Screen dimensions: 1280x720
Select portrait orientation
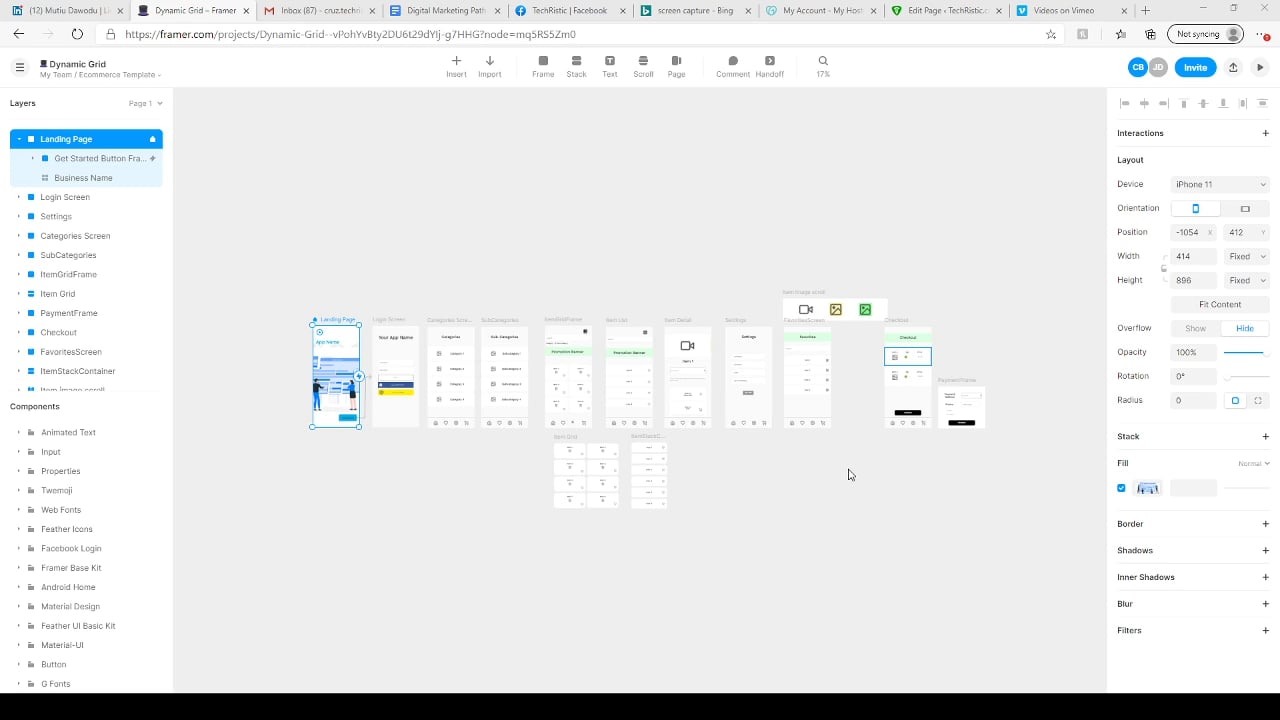[1195, 208]
